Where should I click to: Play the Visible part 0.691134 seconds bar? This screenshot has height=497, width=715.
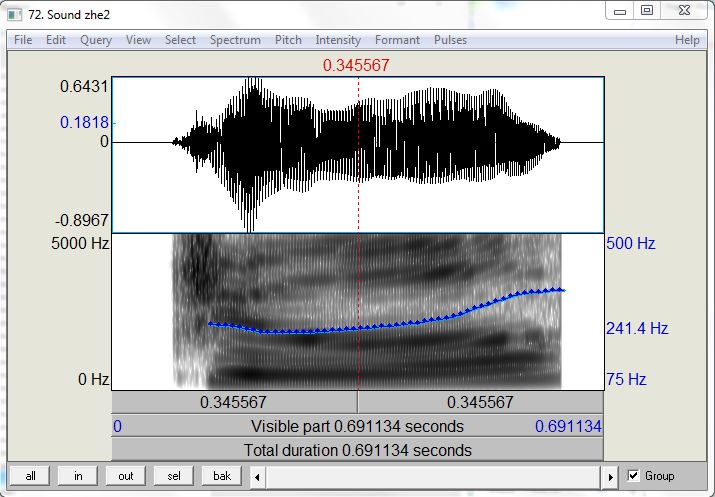pos(358,426)
